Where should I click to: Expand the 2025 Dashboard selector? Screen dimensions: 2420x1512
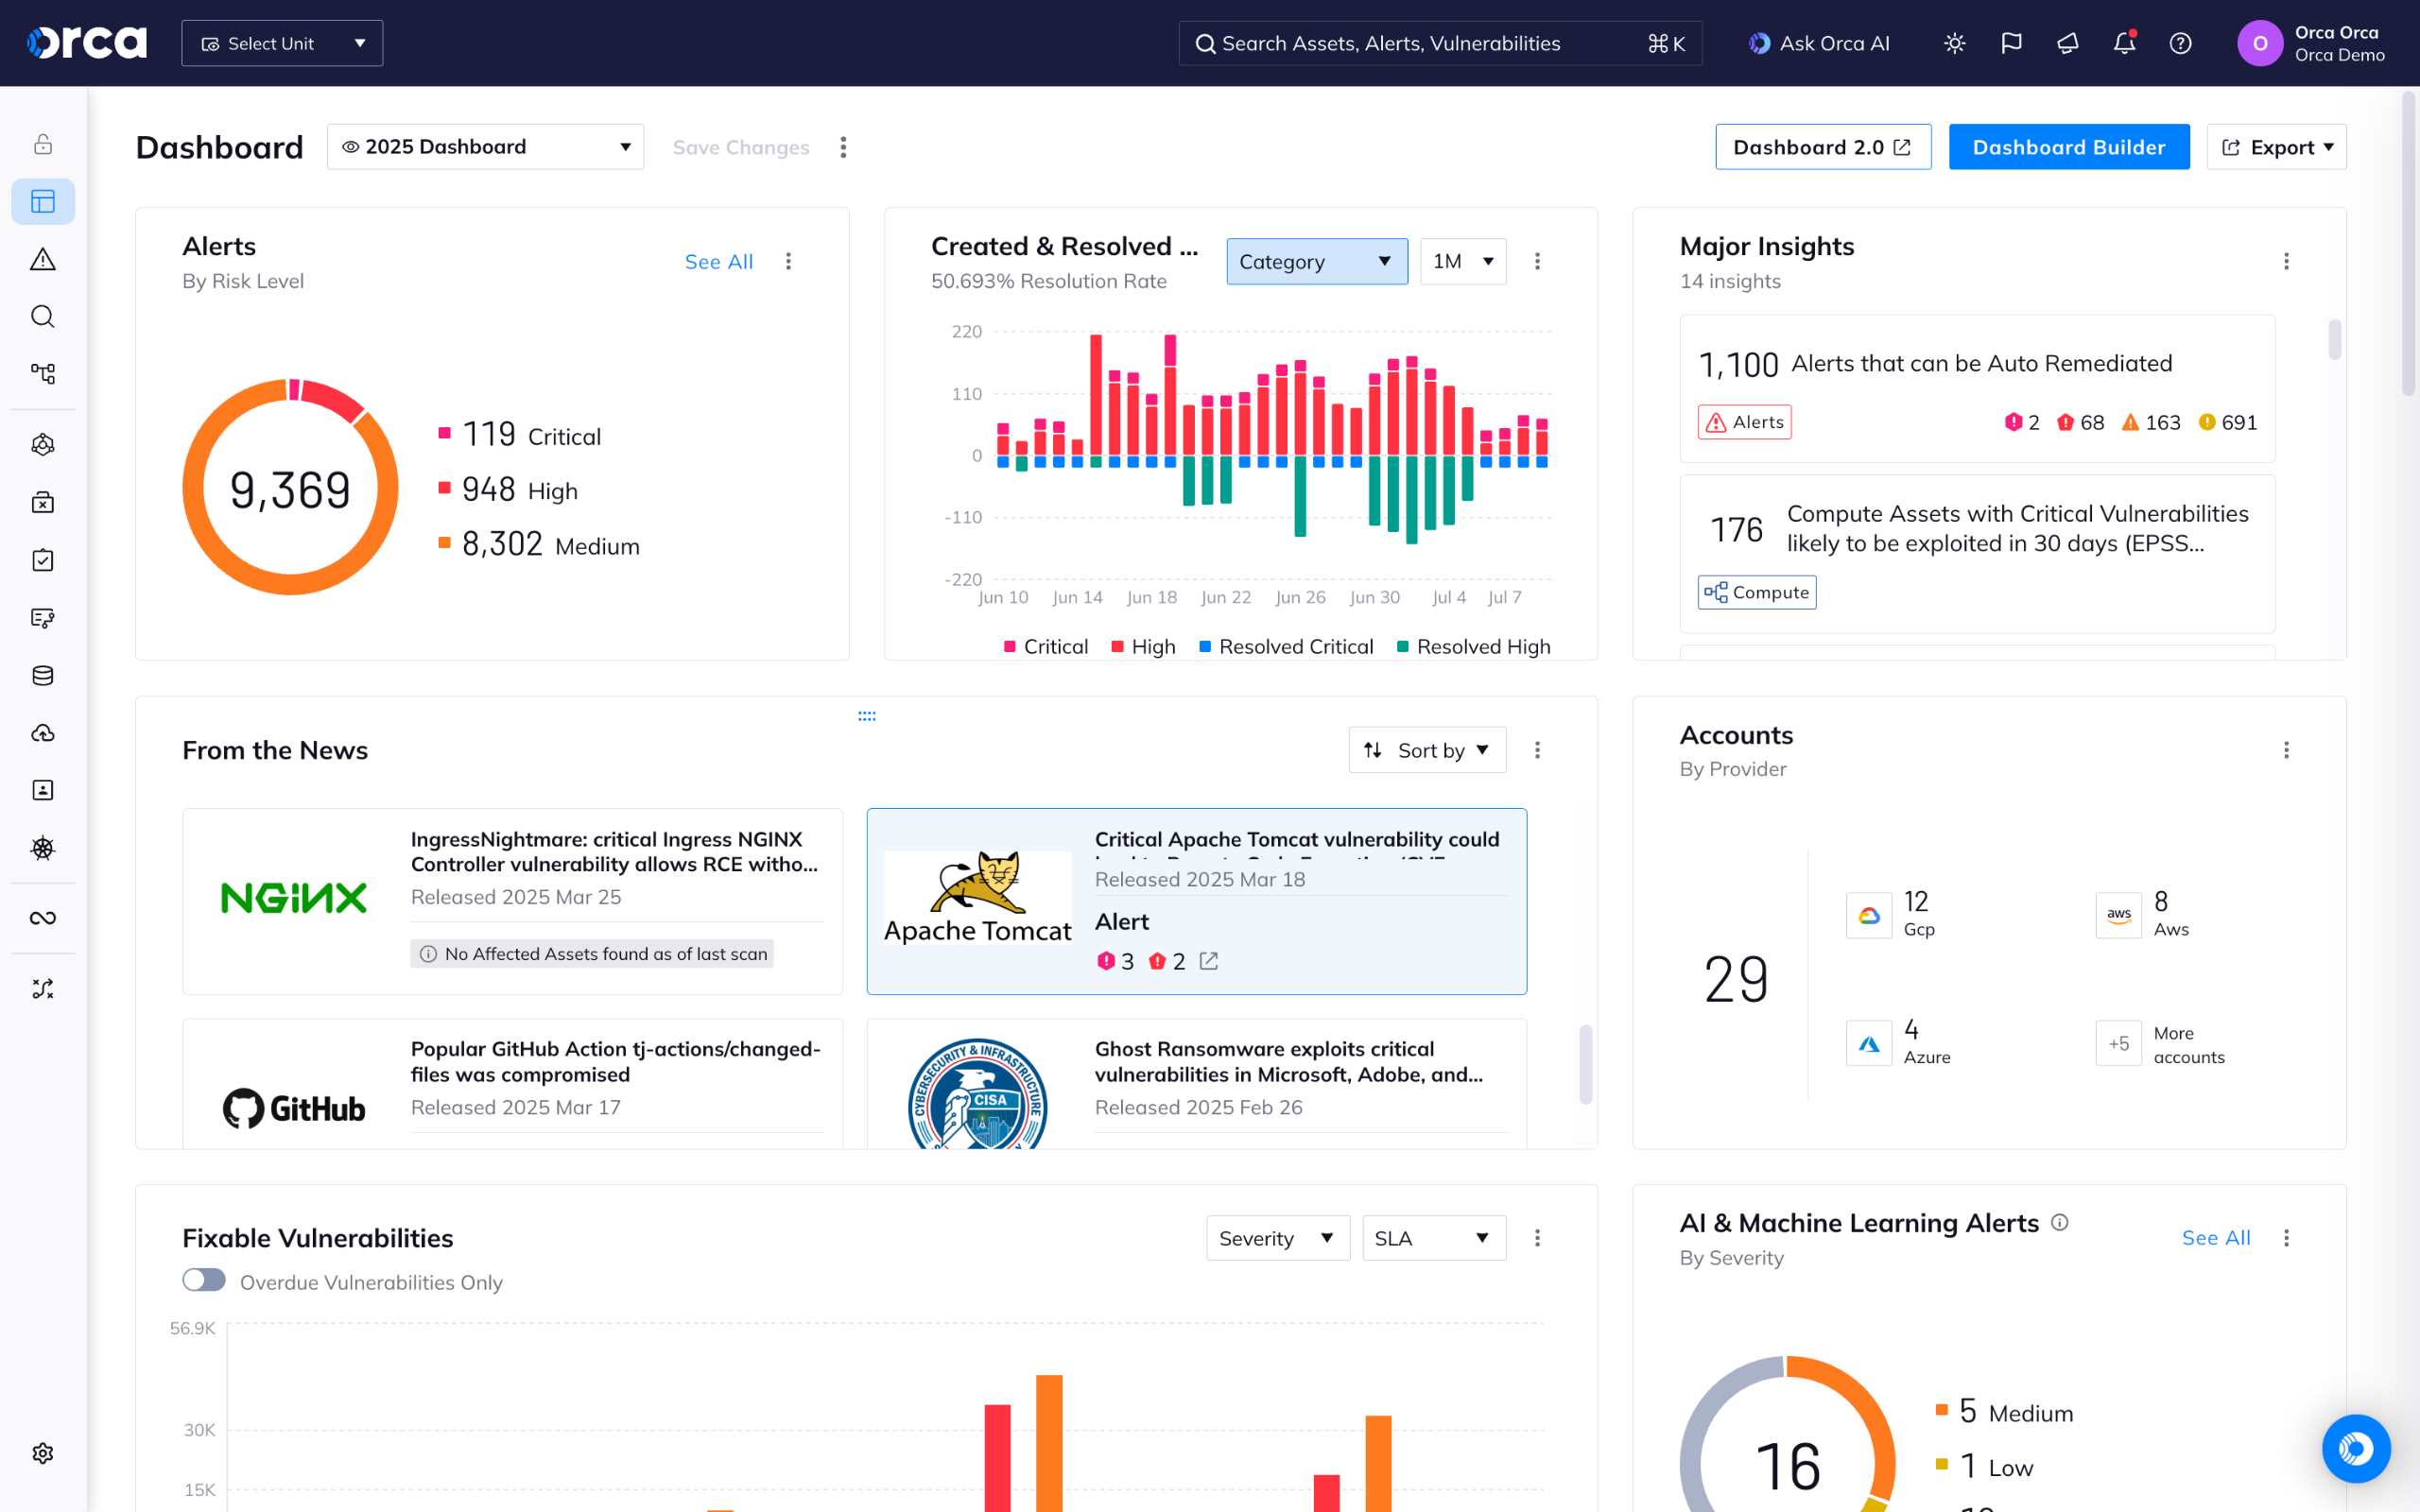(x=485, y=147)
